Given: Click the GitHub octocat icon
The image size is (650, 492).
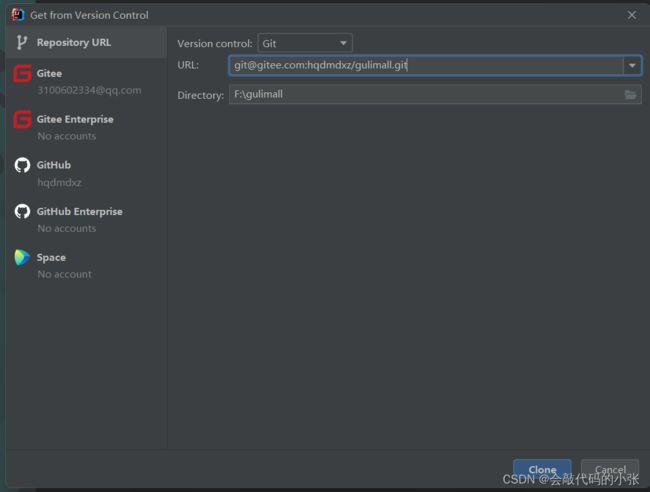Looking at the screenshot, I should [22, 165].
